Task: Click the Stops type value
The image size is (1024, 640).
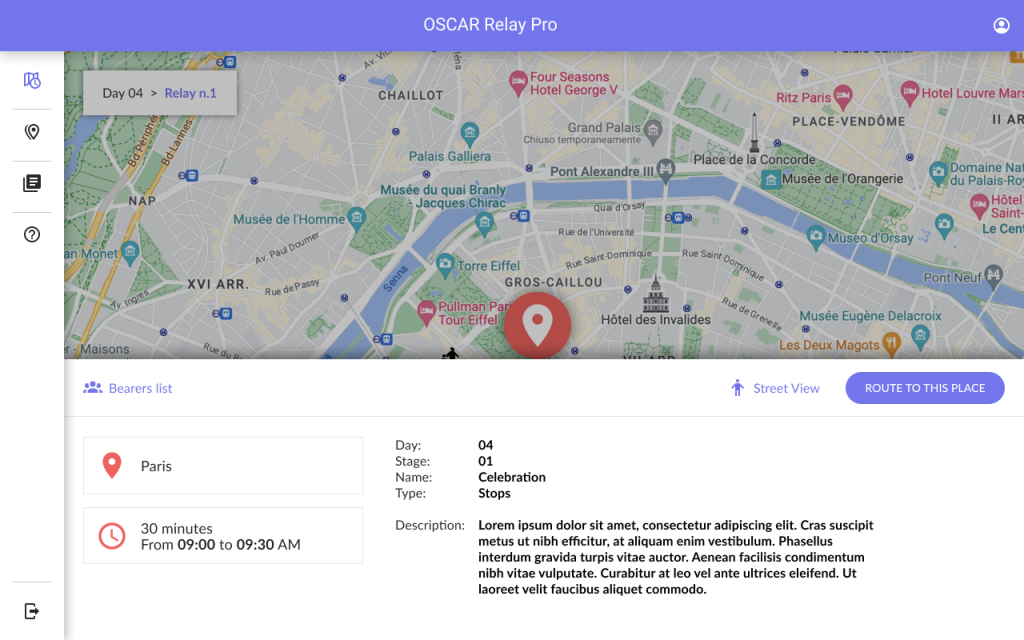Action: pos(494,493)
